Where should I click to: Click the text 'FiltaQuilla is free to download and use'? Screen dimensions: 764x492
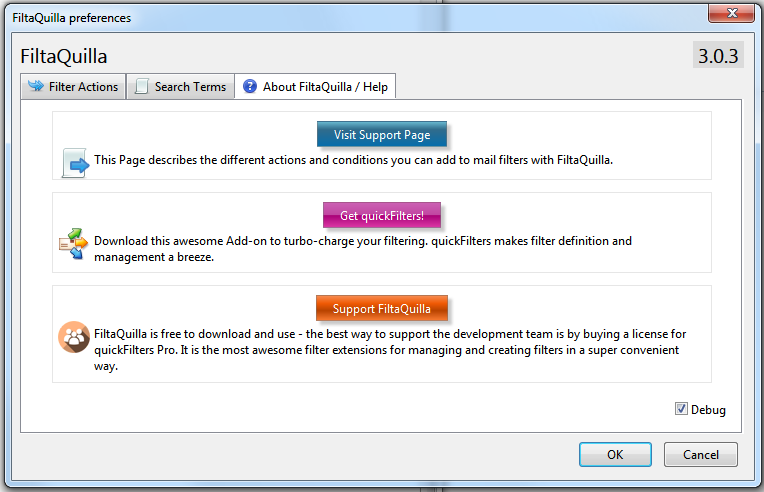coord(194,334)
